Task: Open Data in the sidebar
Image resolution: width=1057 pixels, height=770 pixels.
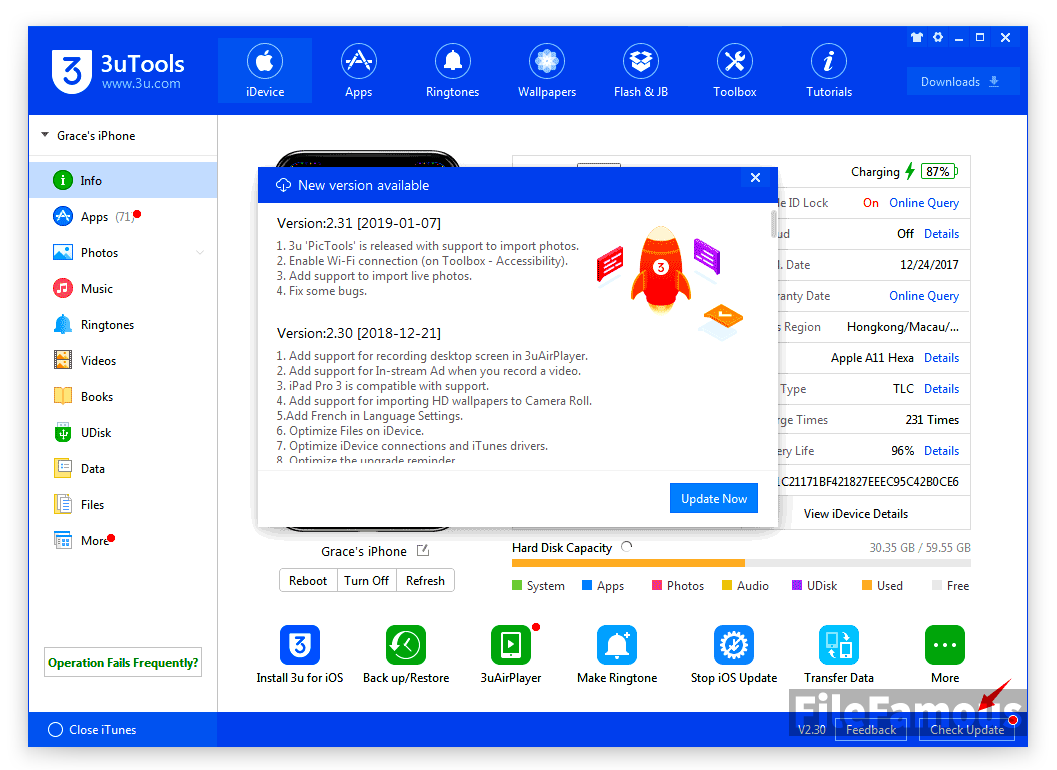Action: point(123,468)
